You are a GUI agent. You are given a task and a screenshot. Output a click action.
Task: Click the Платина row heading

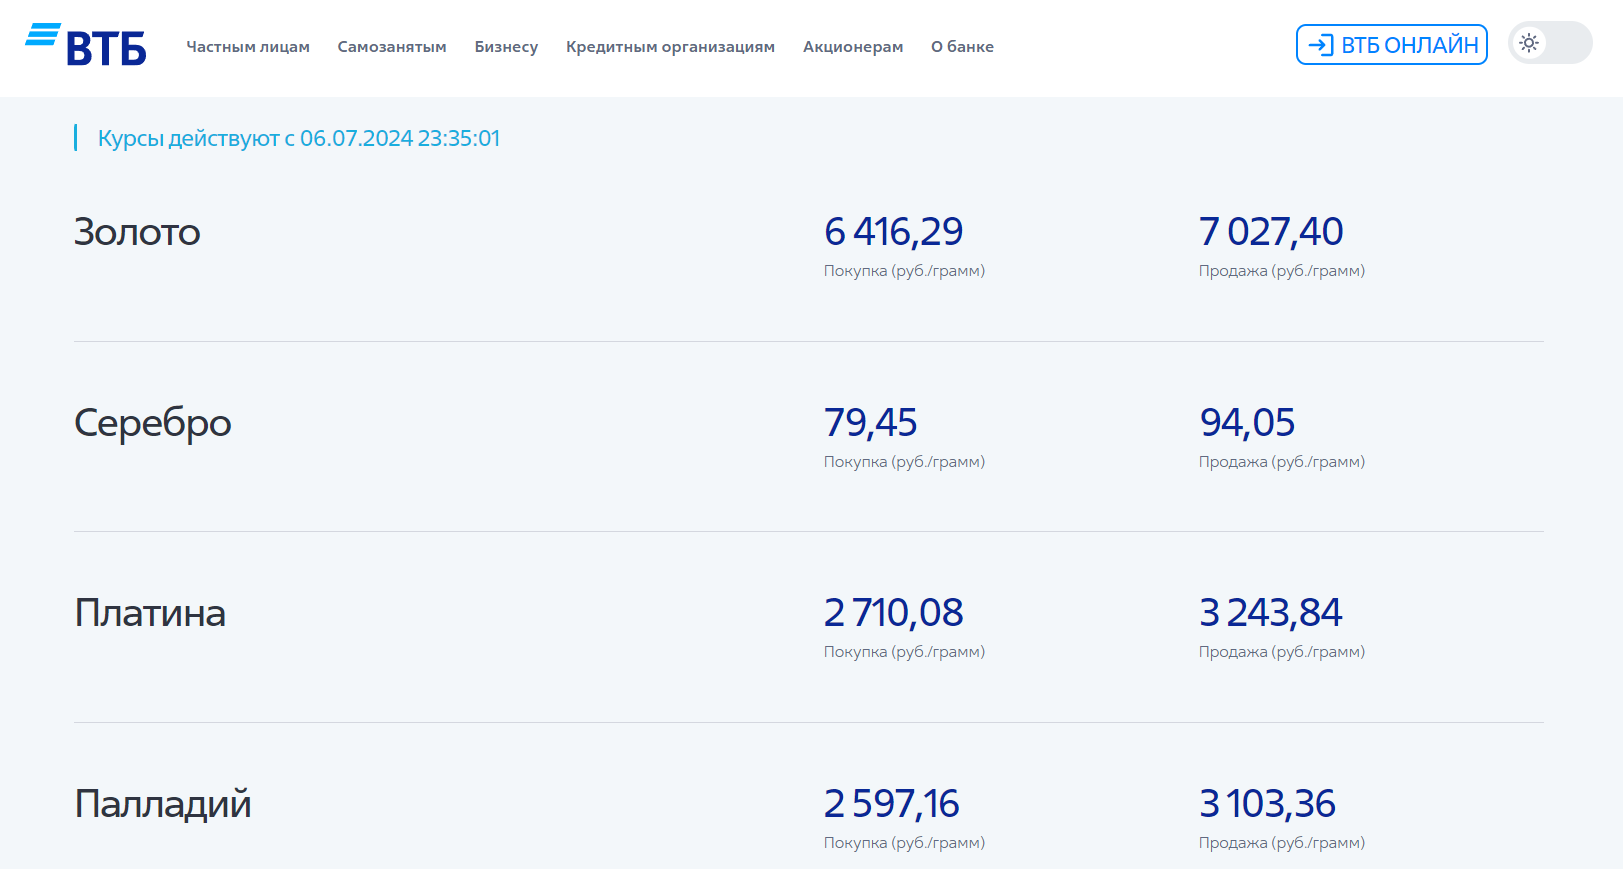150,613
